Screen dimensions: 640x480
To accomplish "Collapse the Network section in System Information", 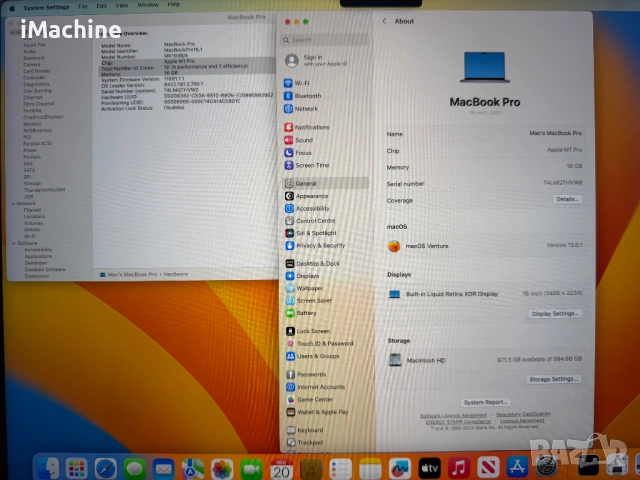I will click(13, 203).
